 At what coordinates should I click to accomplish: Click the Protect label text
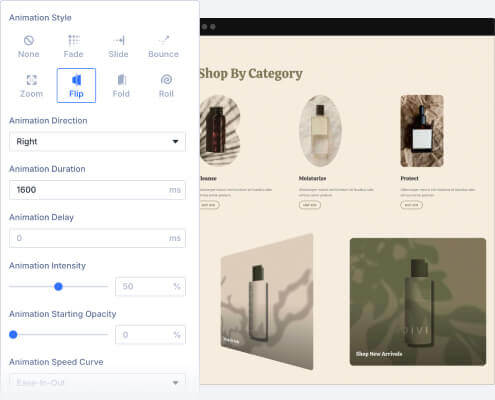pyautogui.click(x=409, y=178)
